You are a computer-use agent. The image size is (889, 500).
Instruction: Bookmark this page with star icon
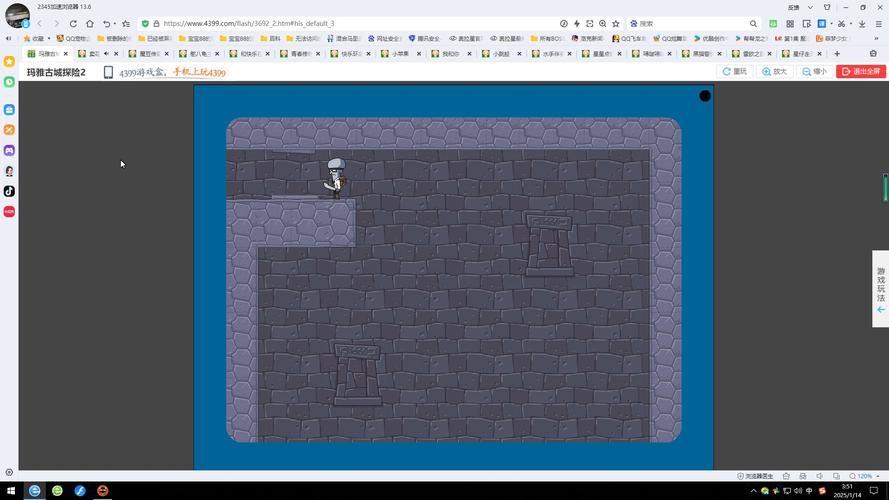pyautogui.click(x=616, y=24)
